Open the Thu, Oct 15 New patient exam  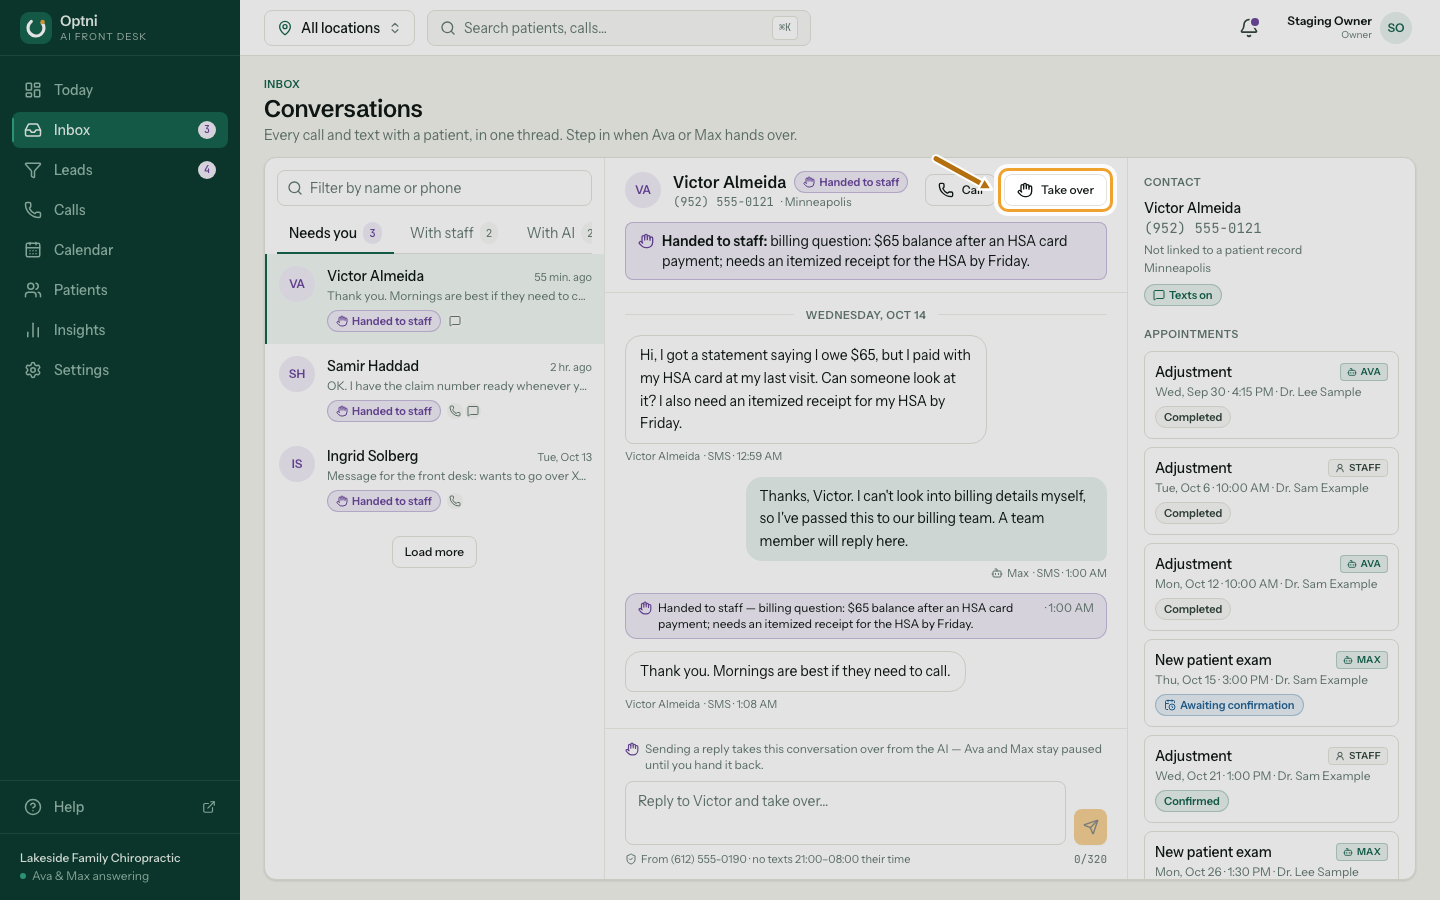1271,683
